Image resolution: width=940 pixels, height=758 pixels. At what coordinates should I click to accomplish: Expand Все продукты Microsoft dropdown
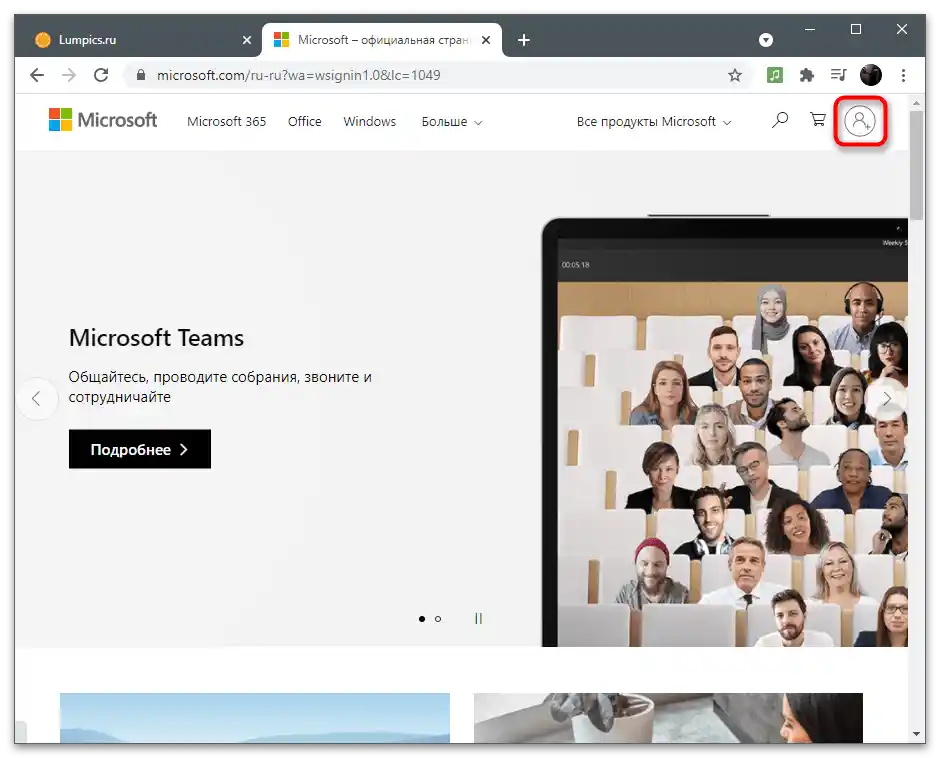point(654,122)
